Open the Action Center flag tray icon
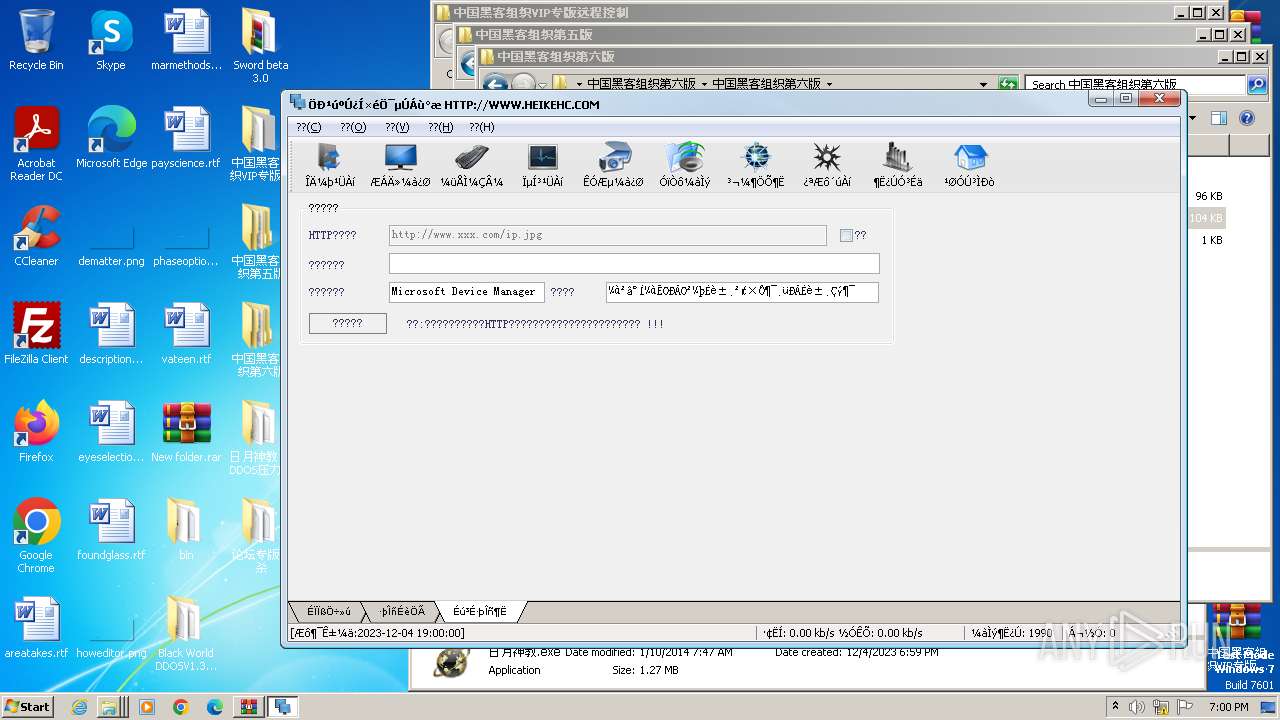Viewport: 1280px width, 720px height. 1187,706
